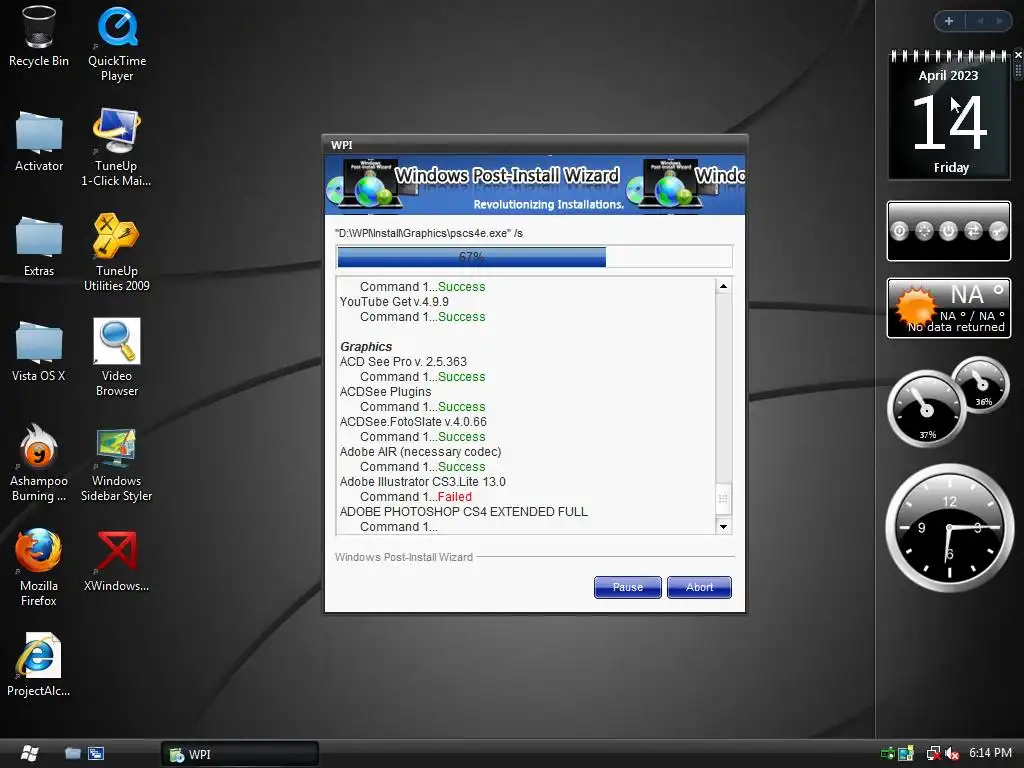
Task: Click the standby spinner icon in gadget
Action: coord(924,231)
